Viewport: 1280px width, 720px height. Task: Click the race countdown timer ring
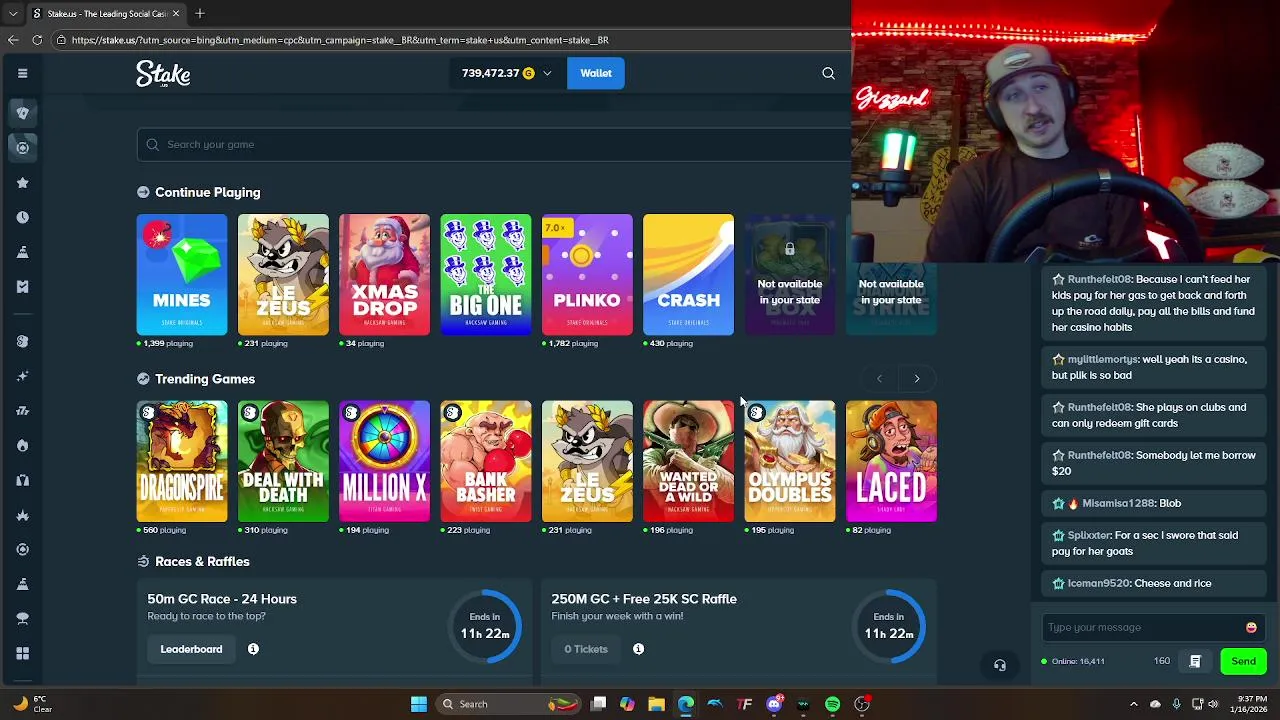(485, 626)
